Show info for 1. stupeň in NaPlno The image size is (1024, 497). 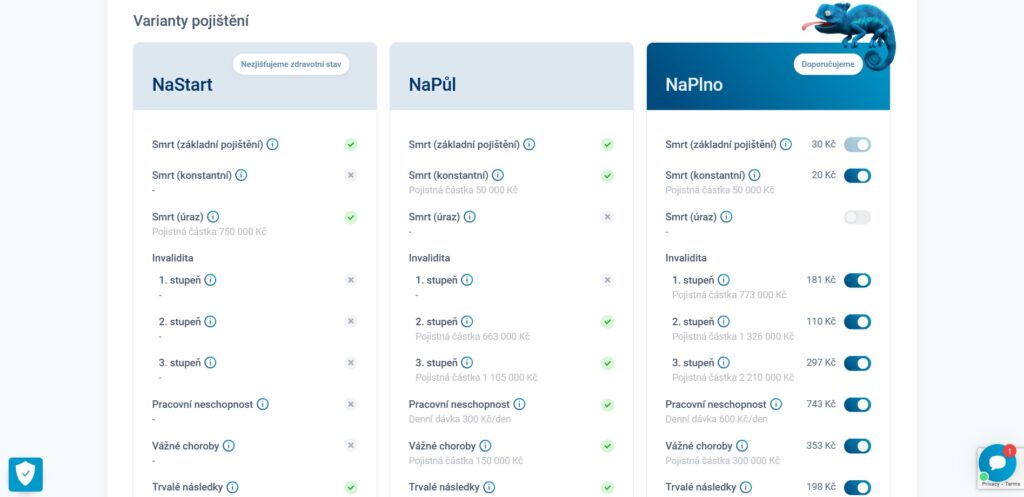(x=724, y=280)
